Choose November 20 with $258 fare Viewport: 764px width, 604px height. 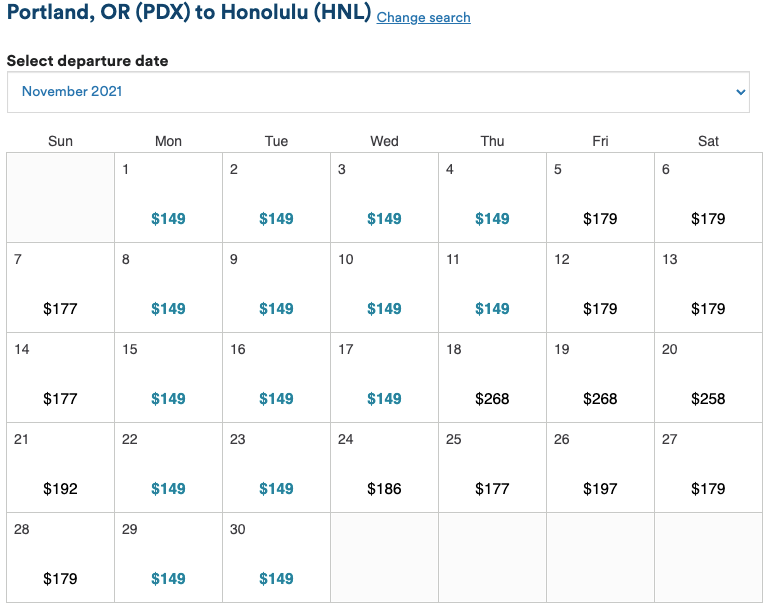click(x=708, y=399)
